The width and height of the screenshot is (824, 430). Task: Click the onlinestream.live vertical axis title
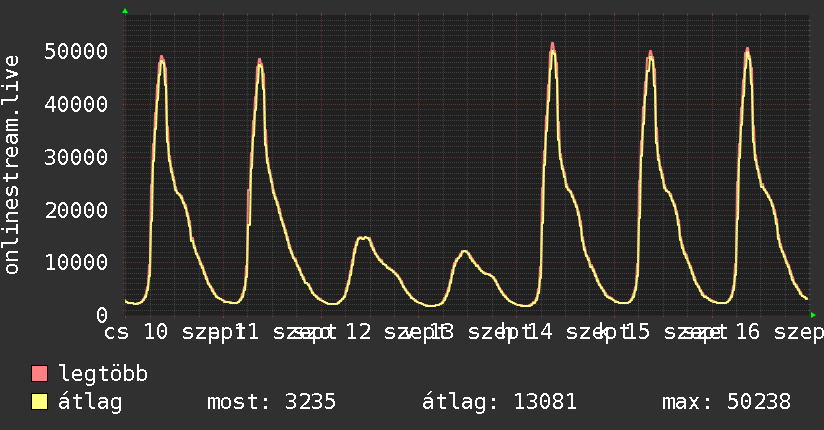click(11, 165)
